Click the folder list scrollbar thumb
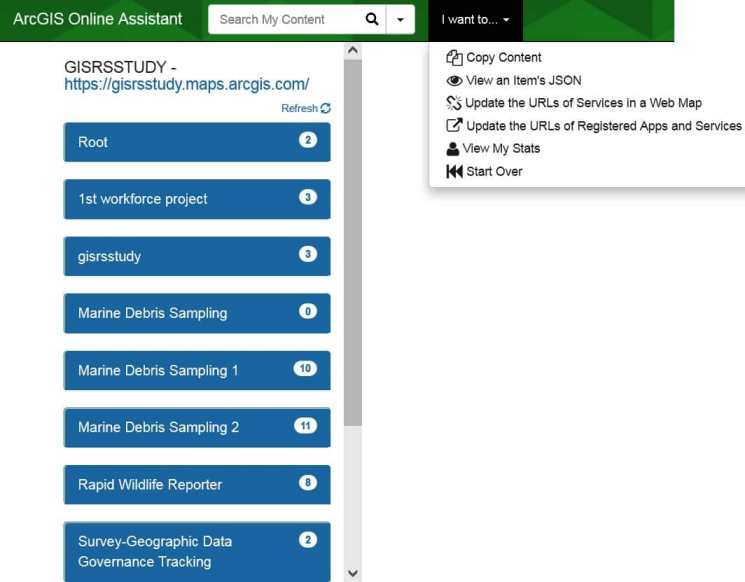The height and width of the screenshot is (582, 745). point(353,242)
